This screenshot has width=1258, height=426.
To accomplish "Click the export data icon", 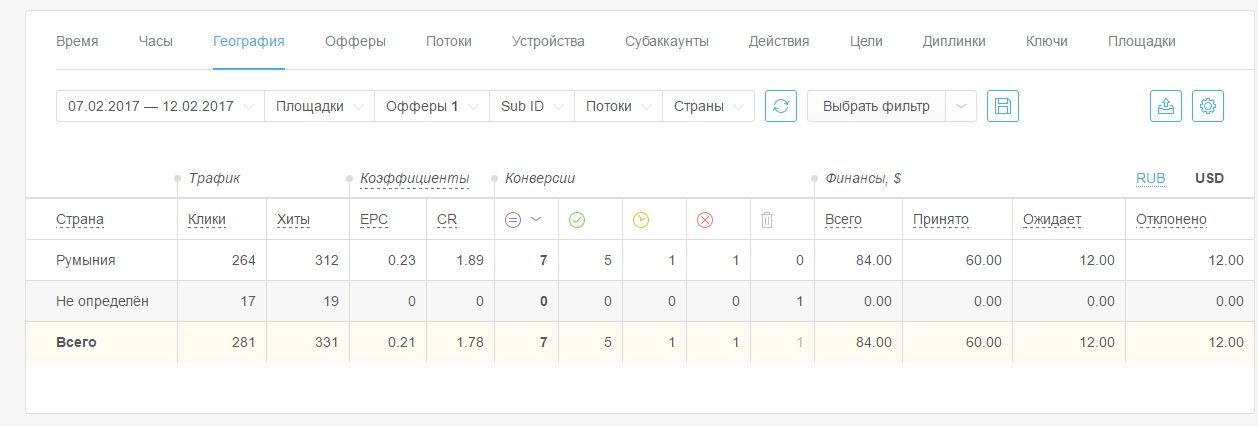I will coord(1167,106).
